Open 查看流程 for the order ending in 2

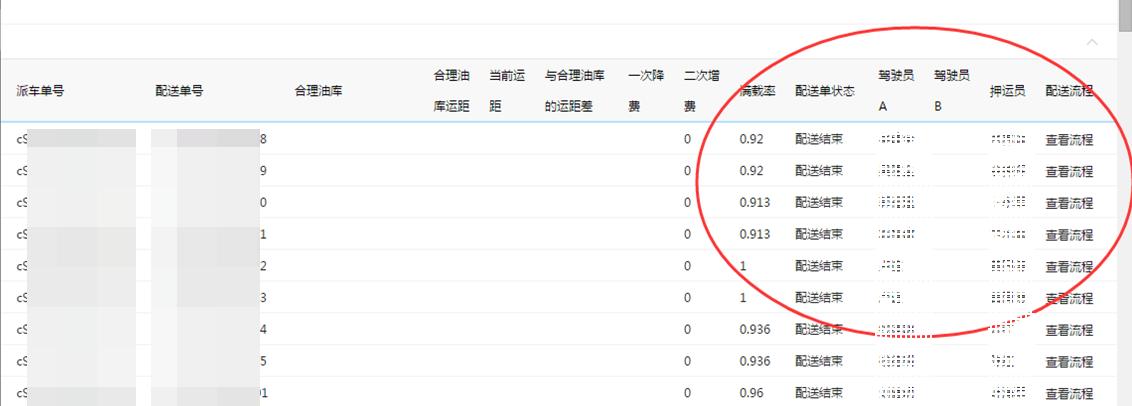coord(1069,267)
